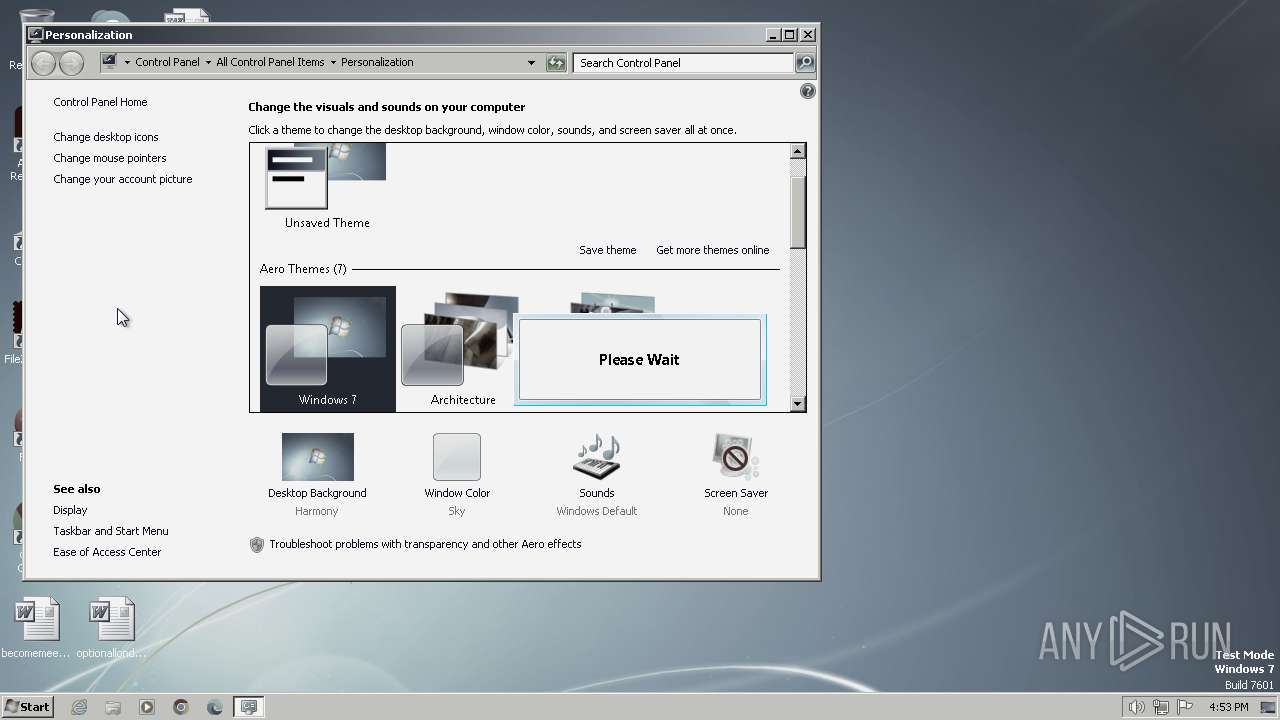Viewport: 1280px width, 720px height.
Task: Click the search magnifier icon
Action: point(805,62)
